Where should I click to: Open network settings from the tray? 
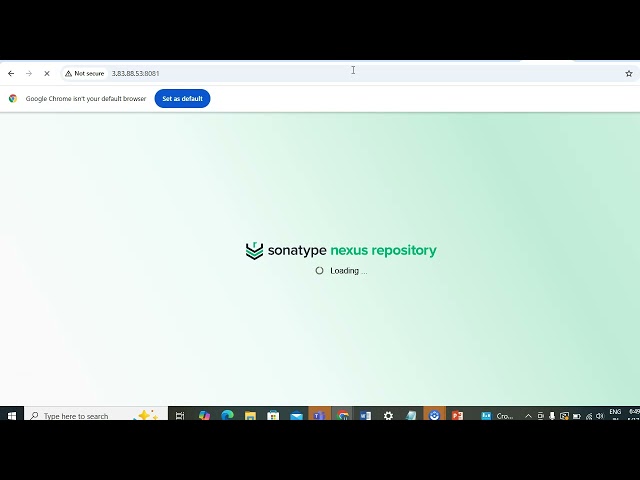point(589,416)
